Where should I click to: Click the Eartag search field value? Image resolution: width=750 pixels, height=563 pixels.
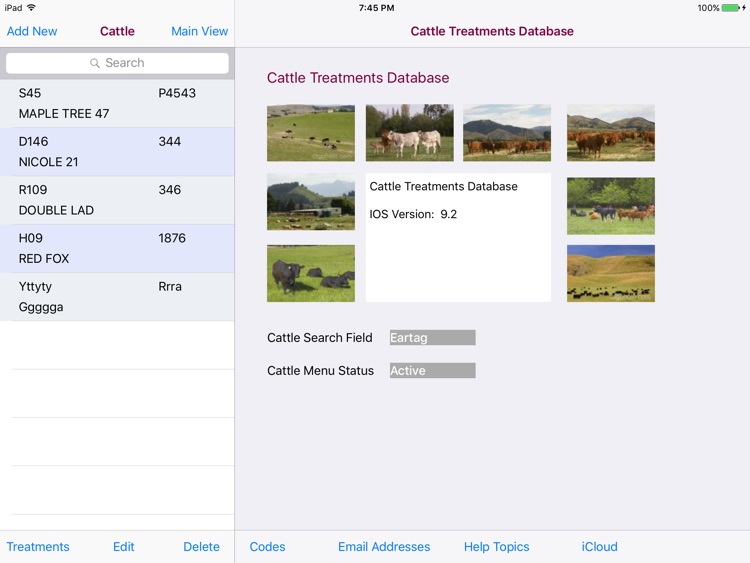click(x=432, y=338)
